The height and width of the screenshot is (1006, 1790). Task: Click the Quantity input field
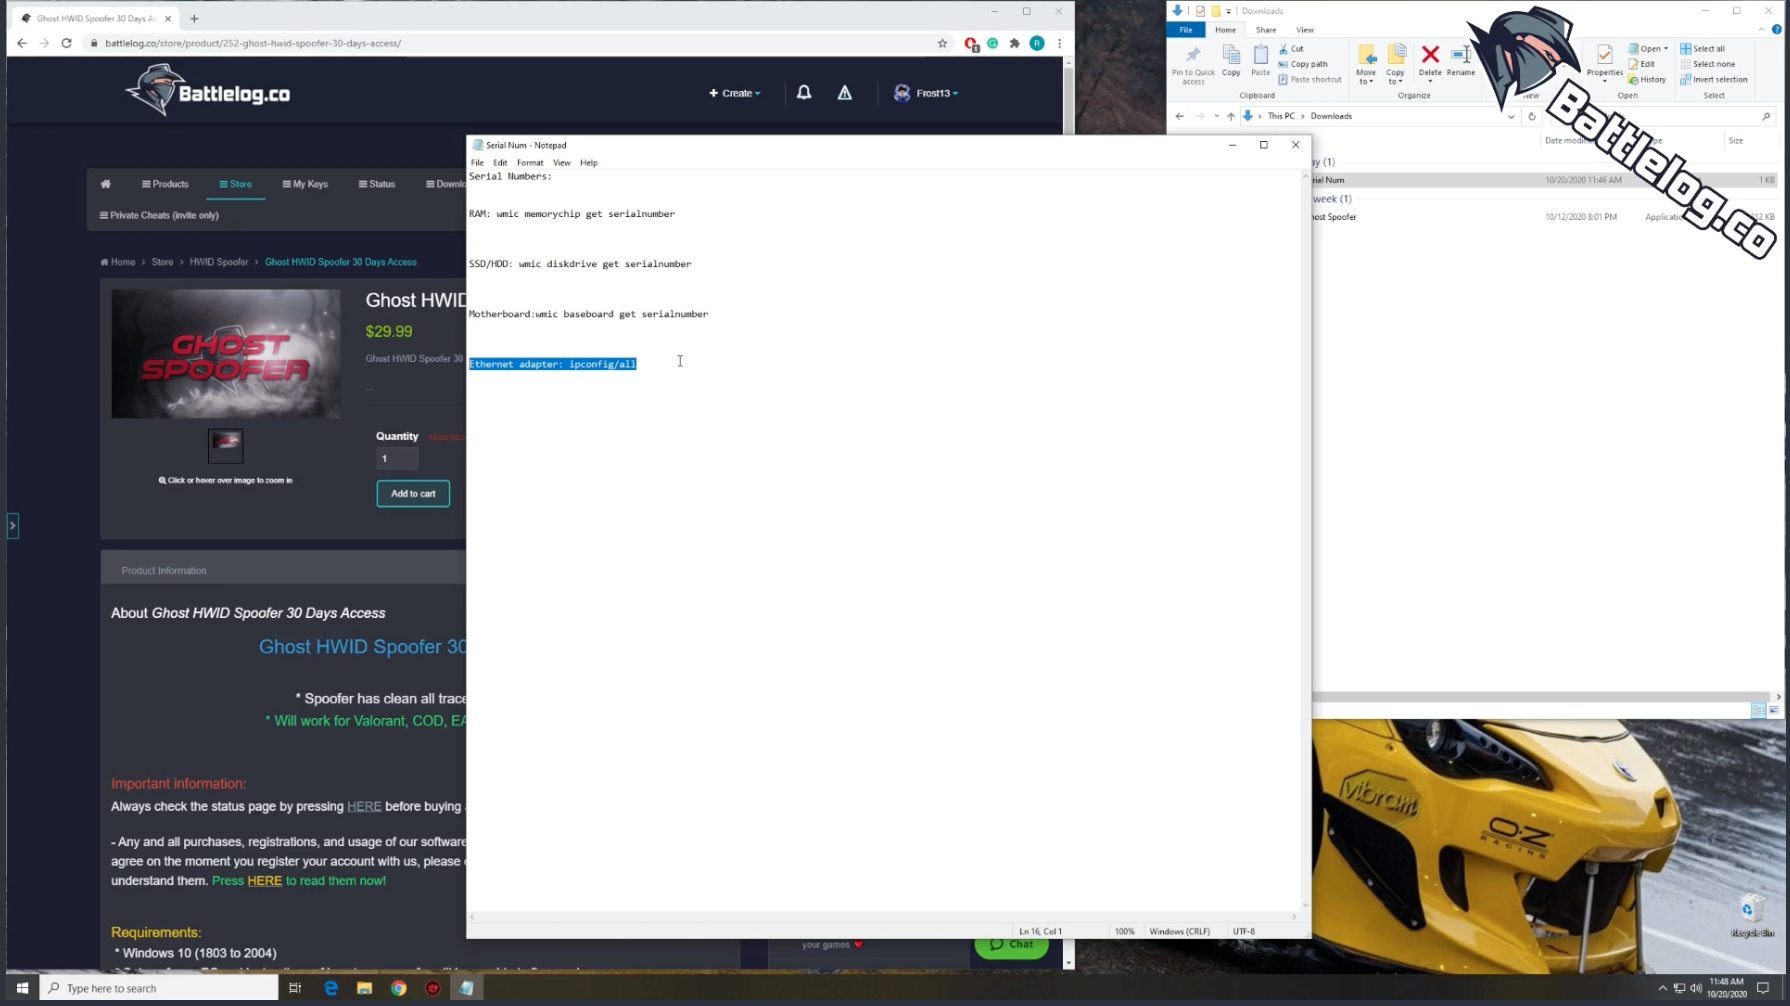[x=397, y=458]
